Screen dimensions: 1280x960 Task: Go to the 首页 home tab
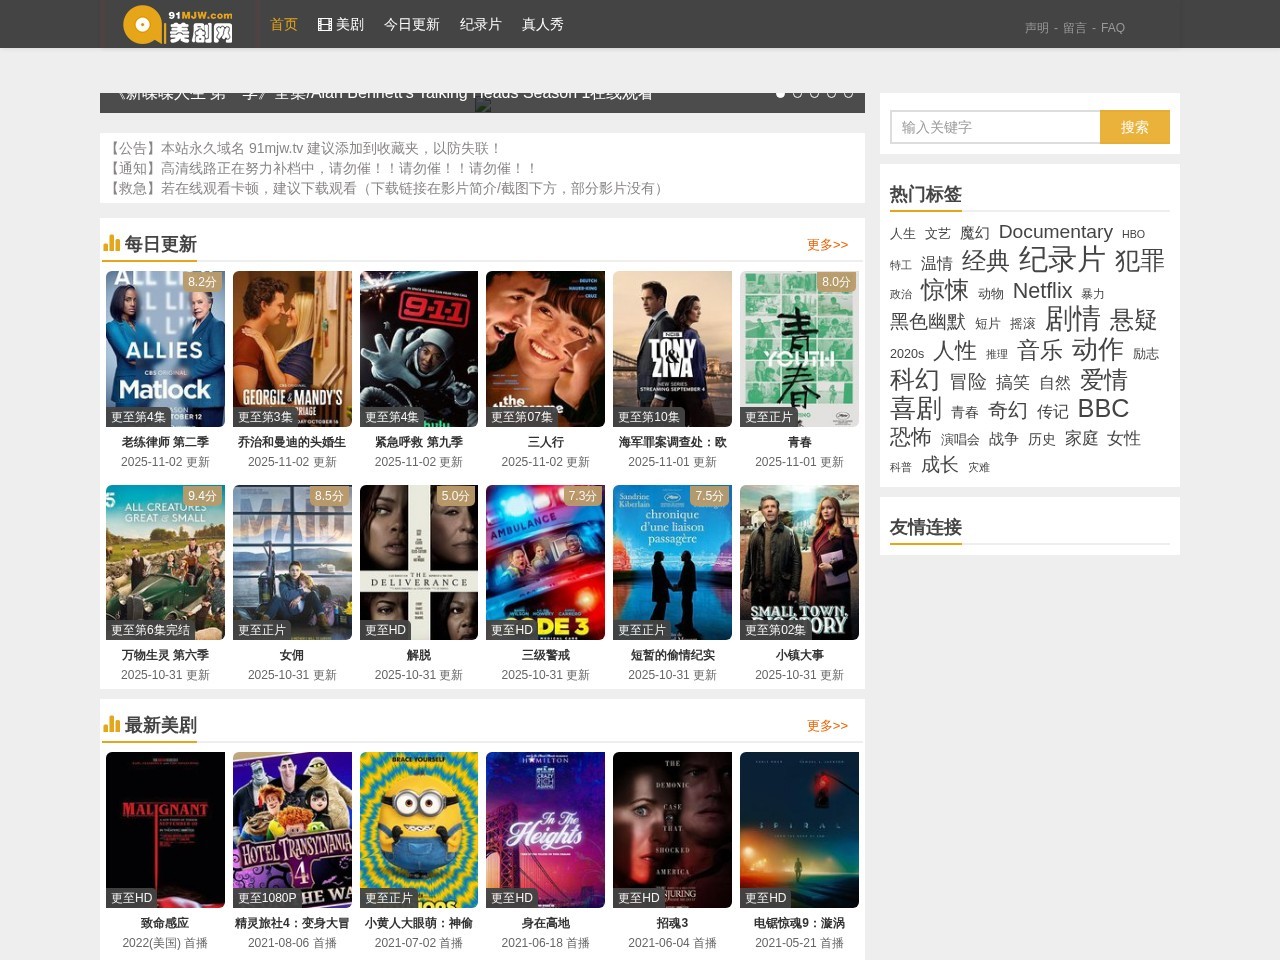tap(284, 24)
